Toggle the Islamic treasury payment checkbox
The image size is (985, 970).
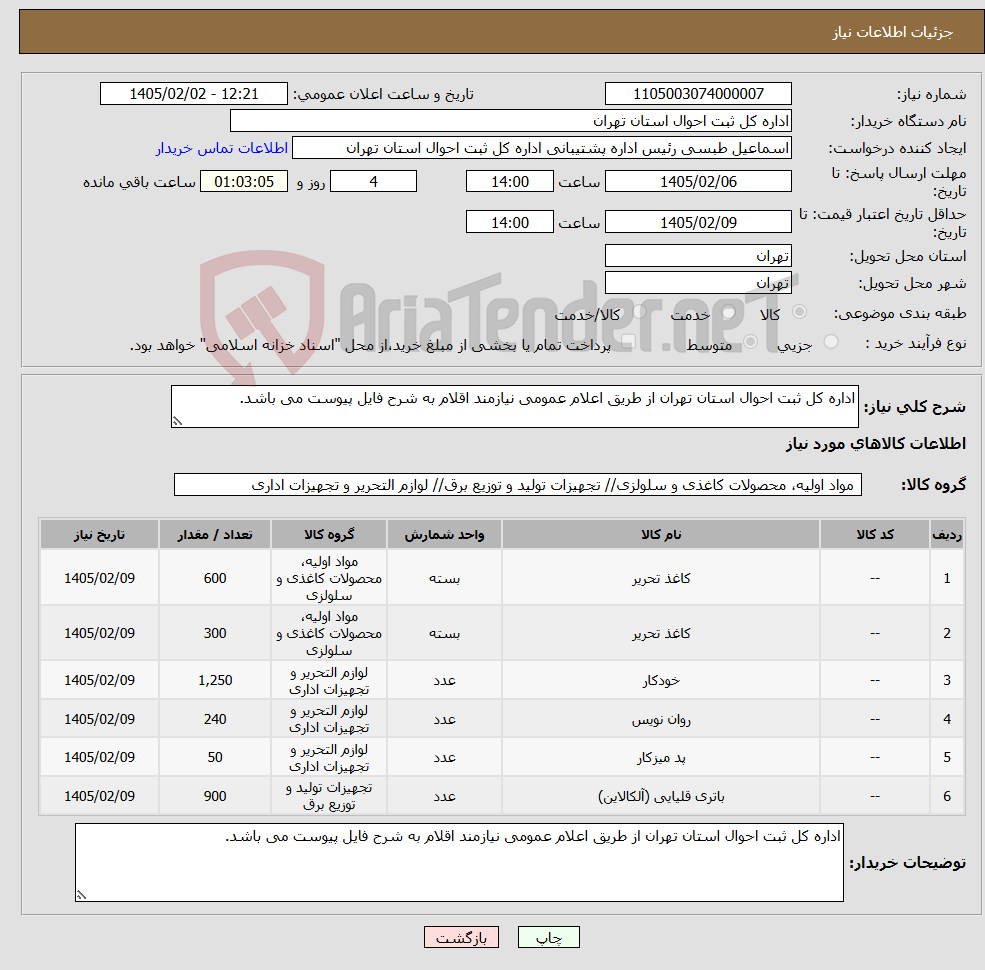click(628, 342)
